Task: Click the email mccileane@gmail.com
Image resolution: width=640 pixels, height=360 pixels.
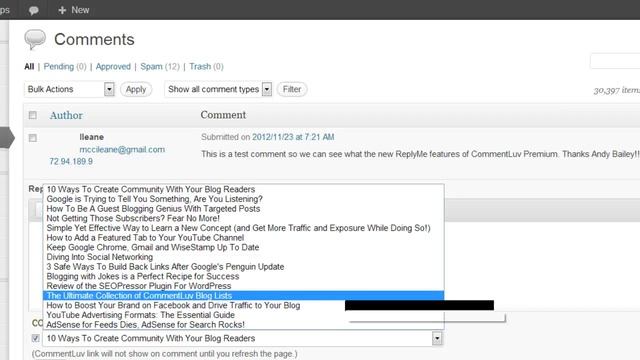Action: pyautogui.click(x=122, y=149)
